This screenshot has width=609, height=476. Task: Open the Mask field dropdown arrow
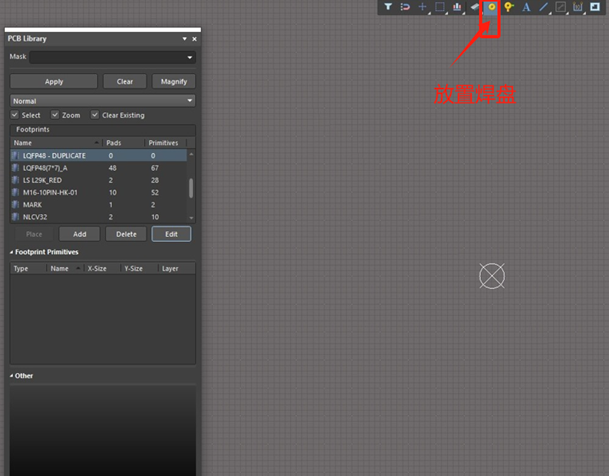tap(189, 58)
